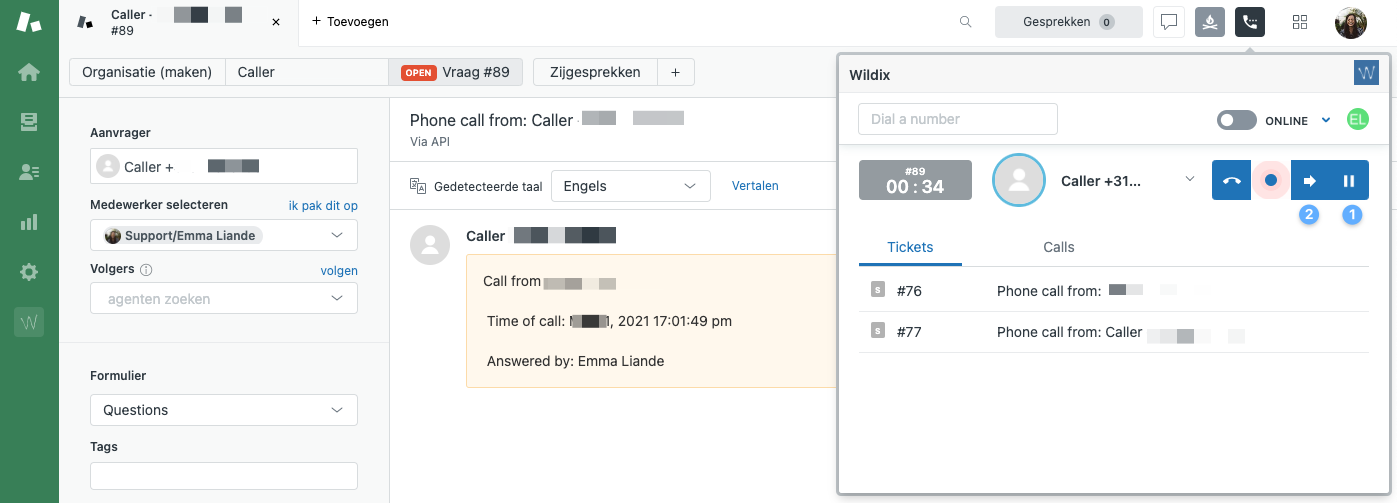
Task: Open the chat bubble icon
Action: (x=1169, y=22)
